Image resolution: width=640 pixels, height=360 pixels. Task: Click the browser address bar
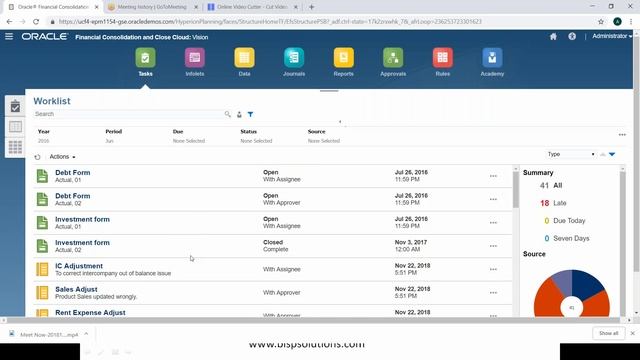[x=322, y=22]
